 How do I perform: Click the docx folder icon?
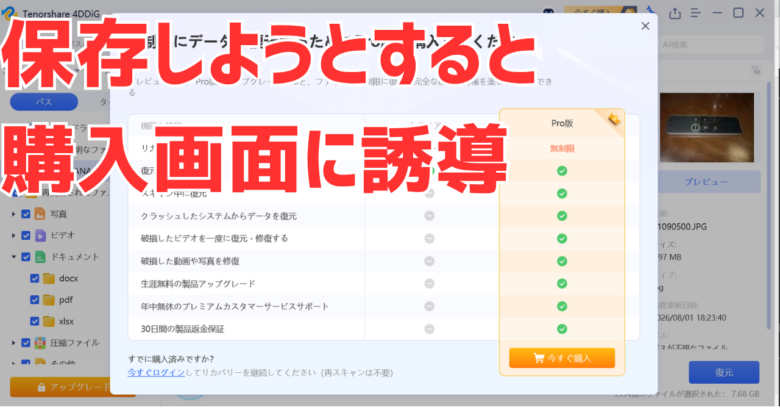49,279
